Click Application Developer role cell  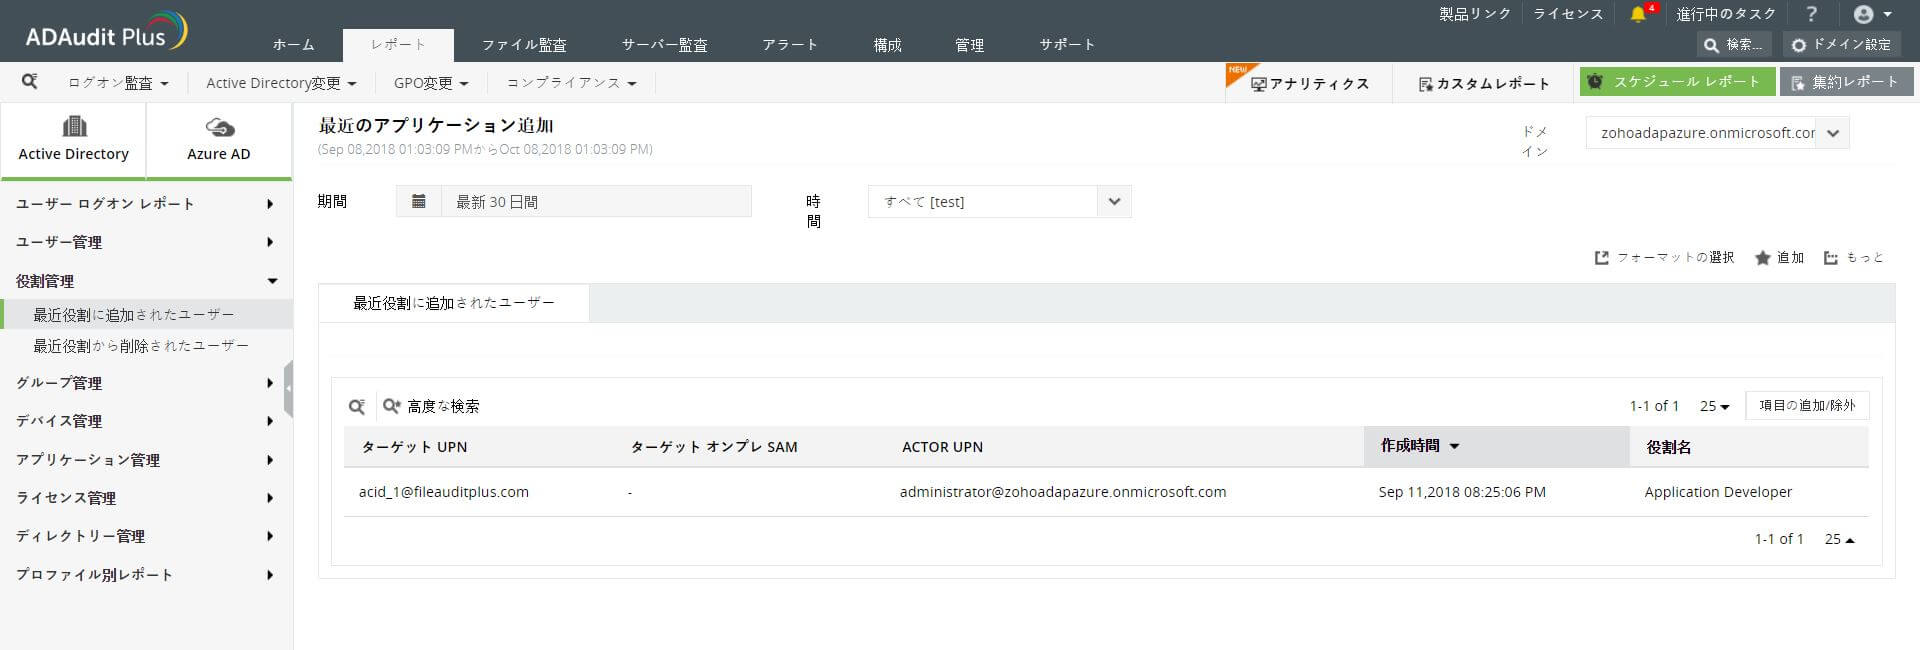[1718, 492]
